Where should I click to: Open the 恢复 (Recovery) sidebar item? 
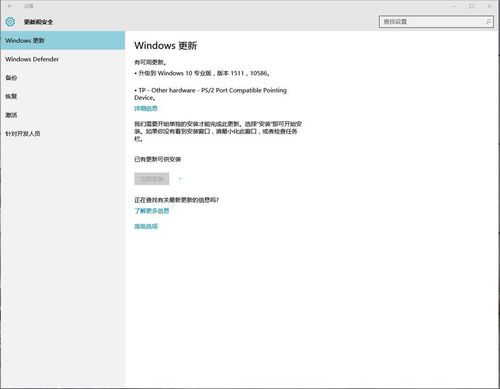[63, 96]
